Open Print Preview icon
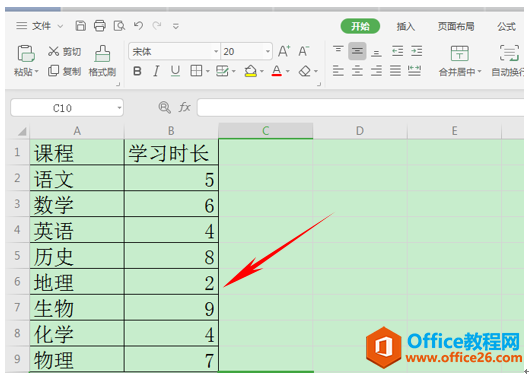 point(119,26)
